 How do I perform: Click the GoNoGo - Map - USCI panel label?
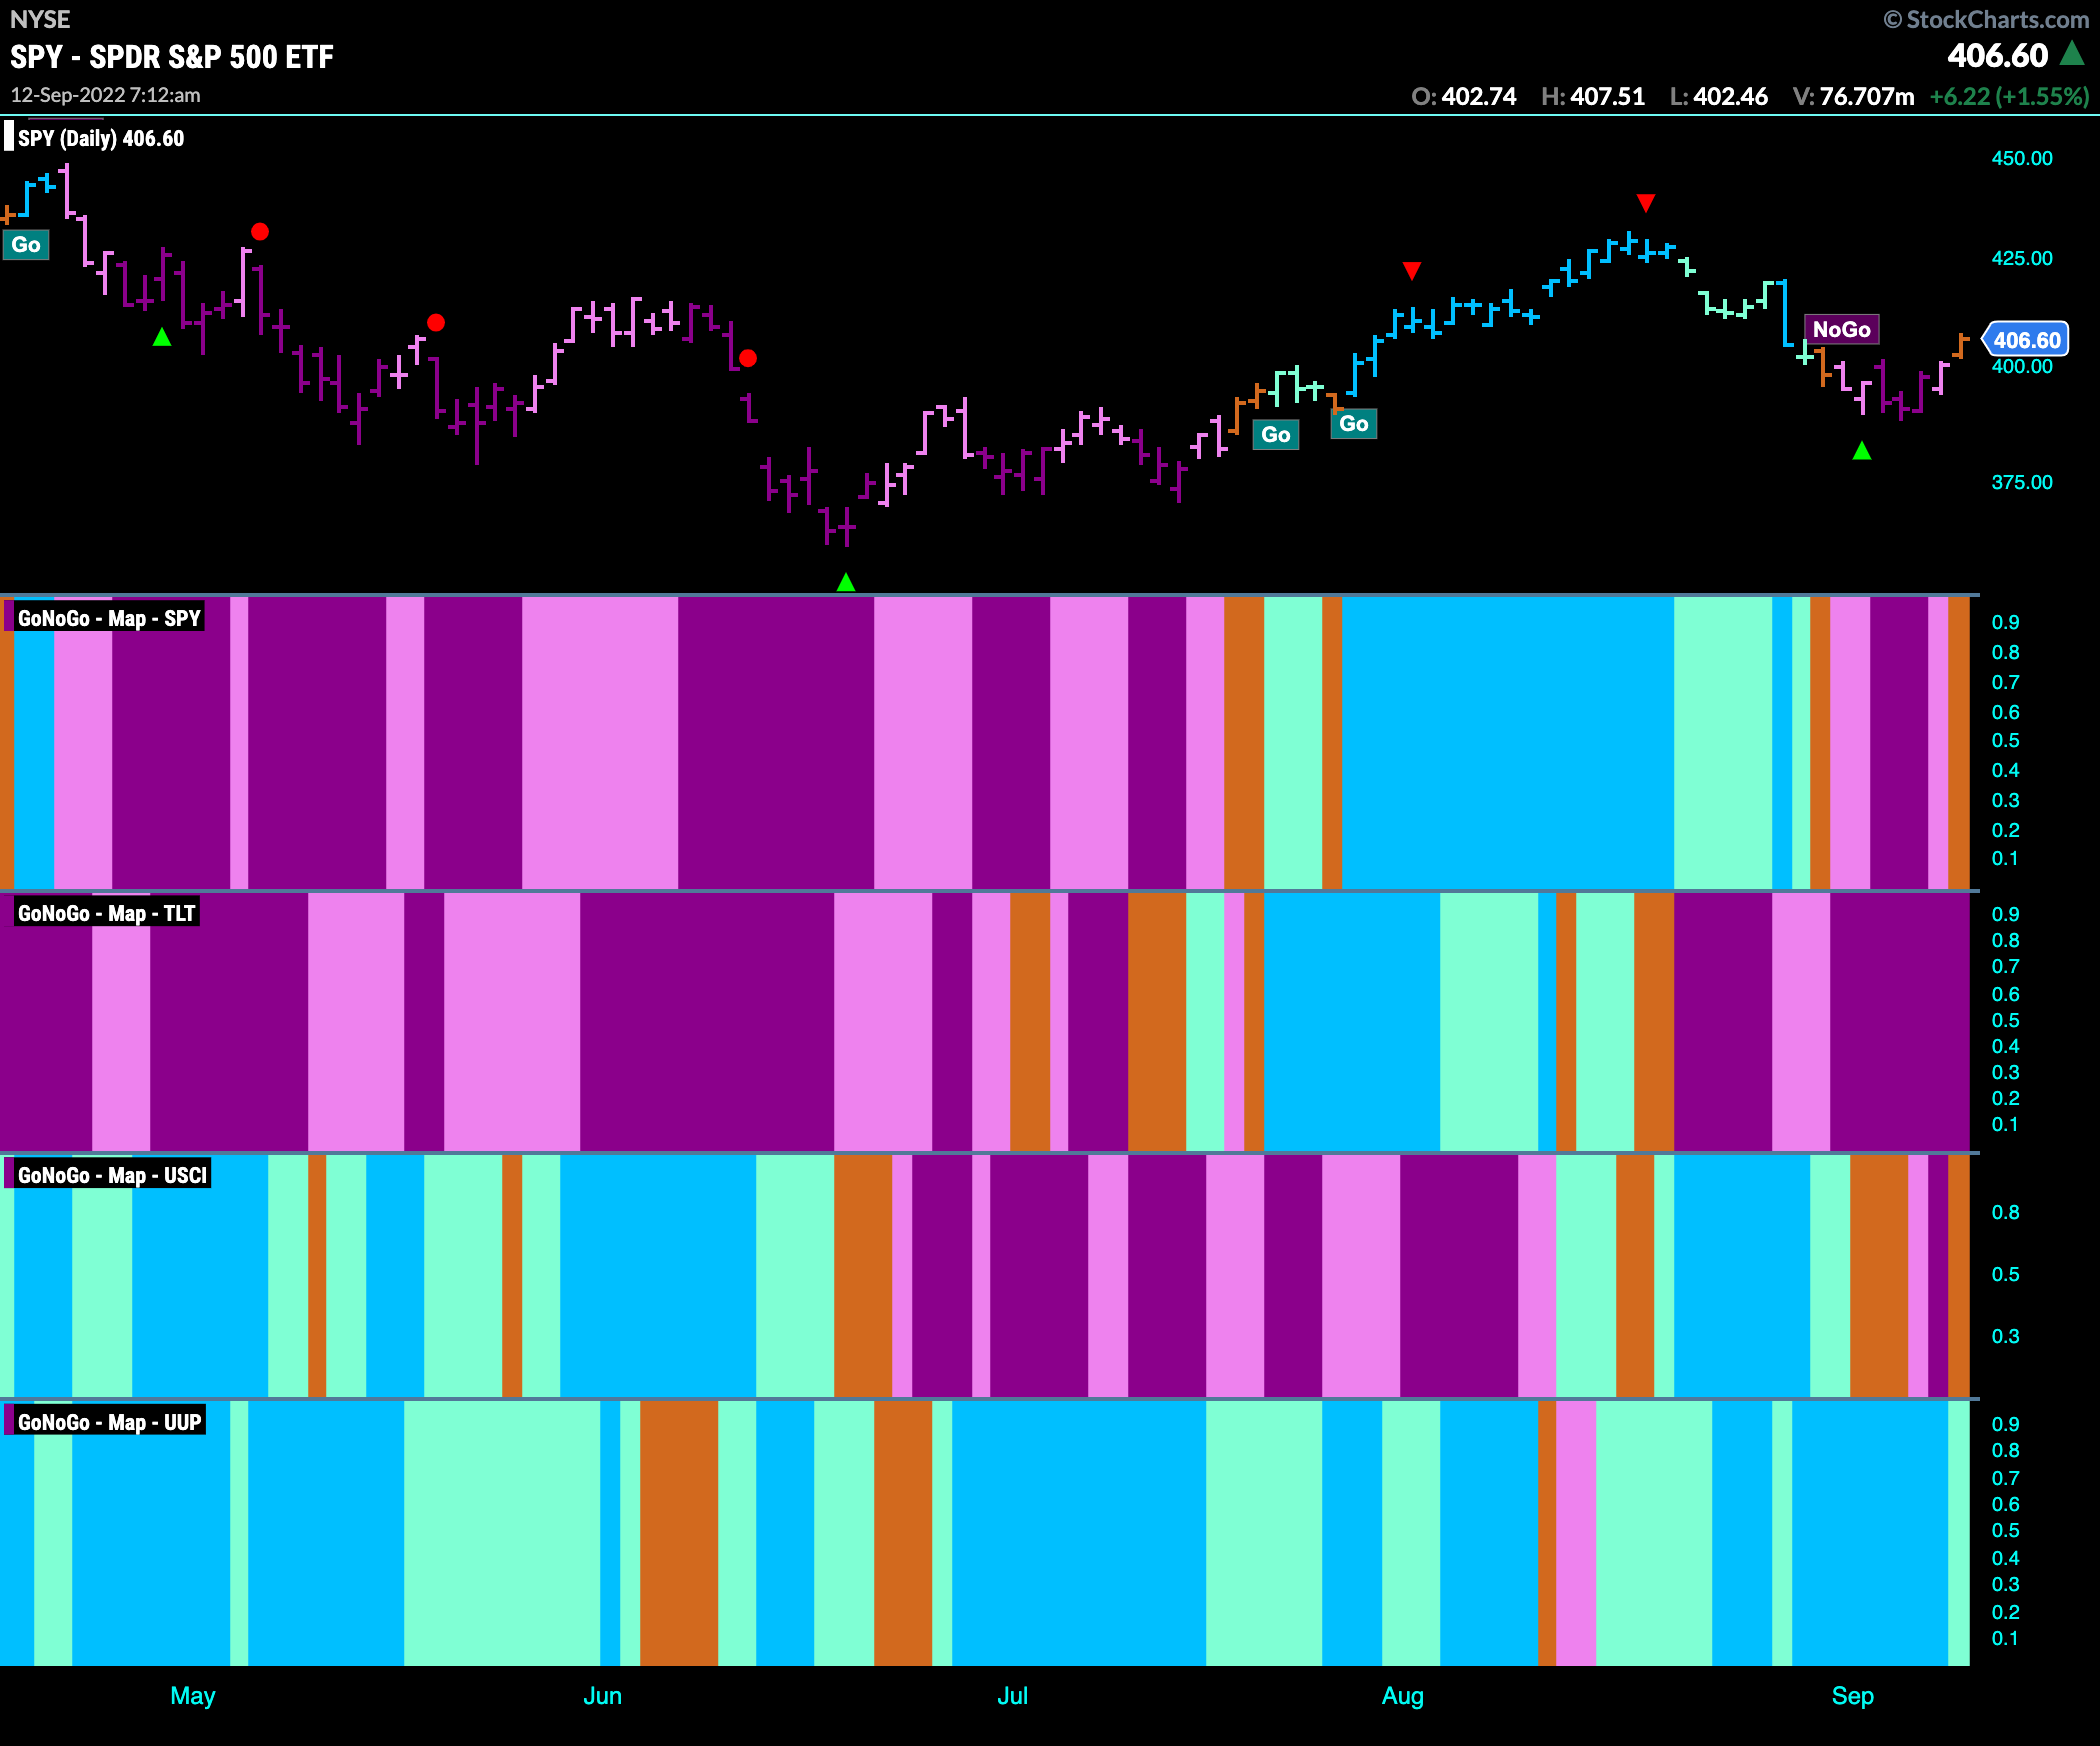pyautogui.click(x=112, y=1175)
